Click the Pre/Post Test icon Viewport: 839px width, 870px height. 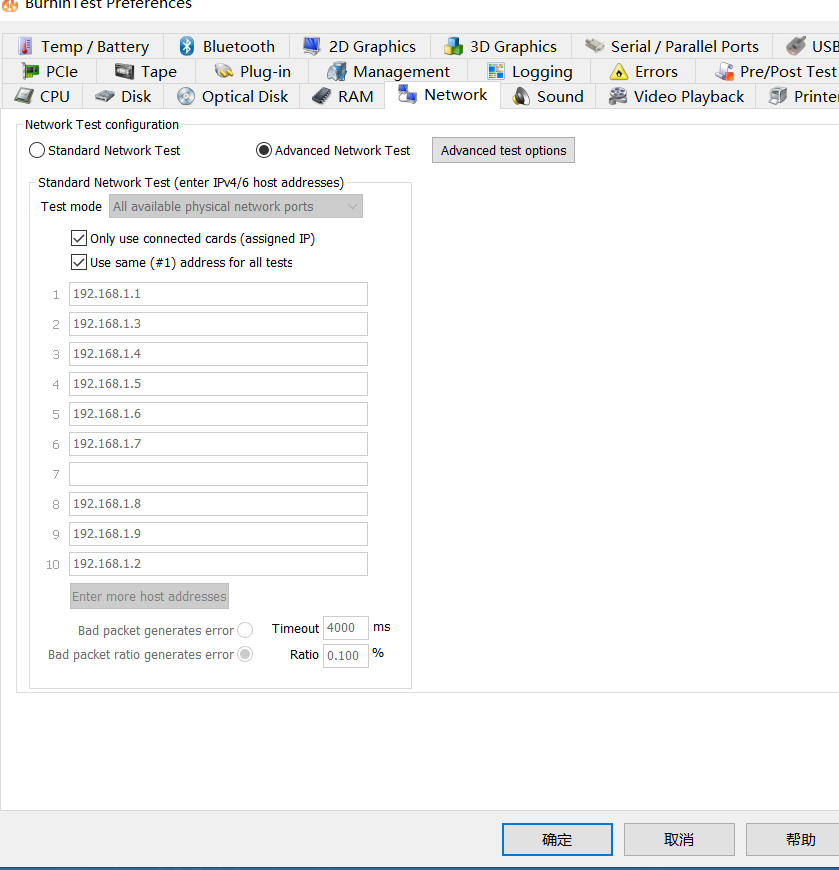pyautogui.click(x=724, y=71)
